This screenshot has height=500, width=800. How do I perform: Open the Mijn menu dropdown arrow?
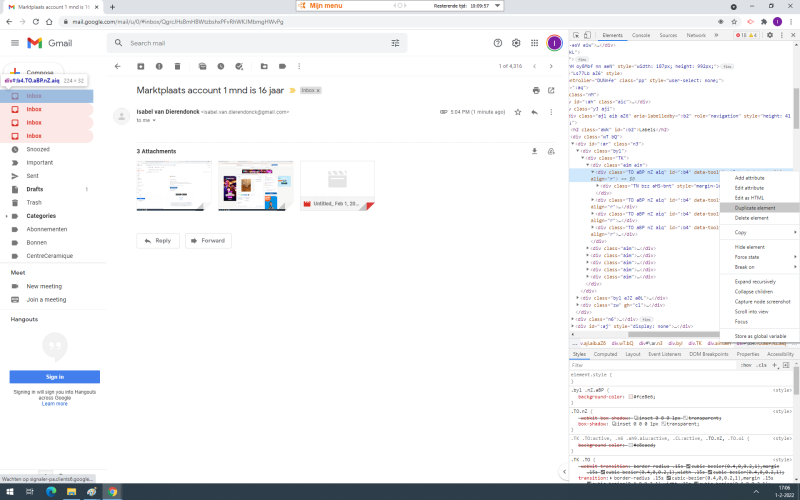pyautogui.click(x=497, y=6)
